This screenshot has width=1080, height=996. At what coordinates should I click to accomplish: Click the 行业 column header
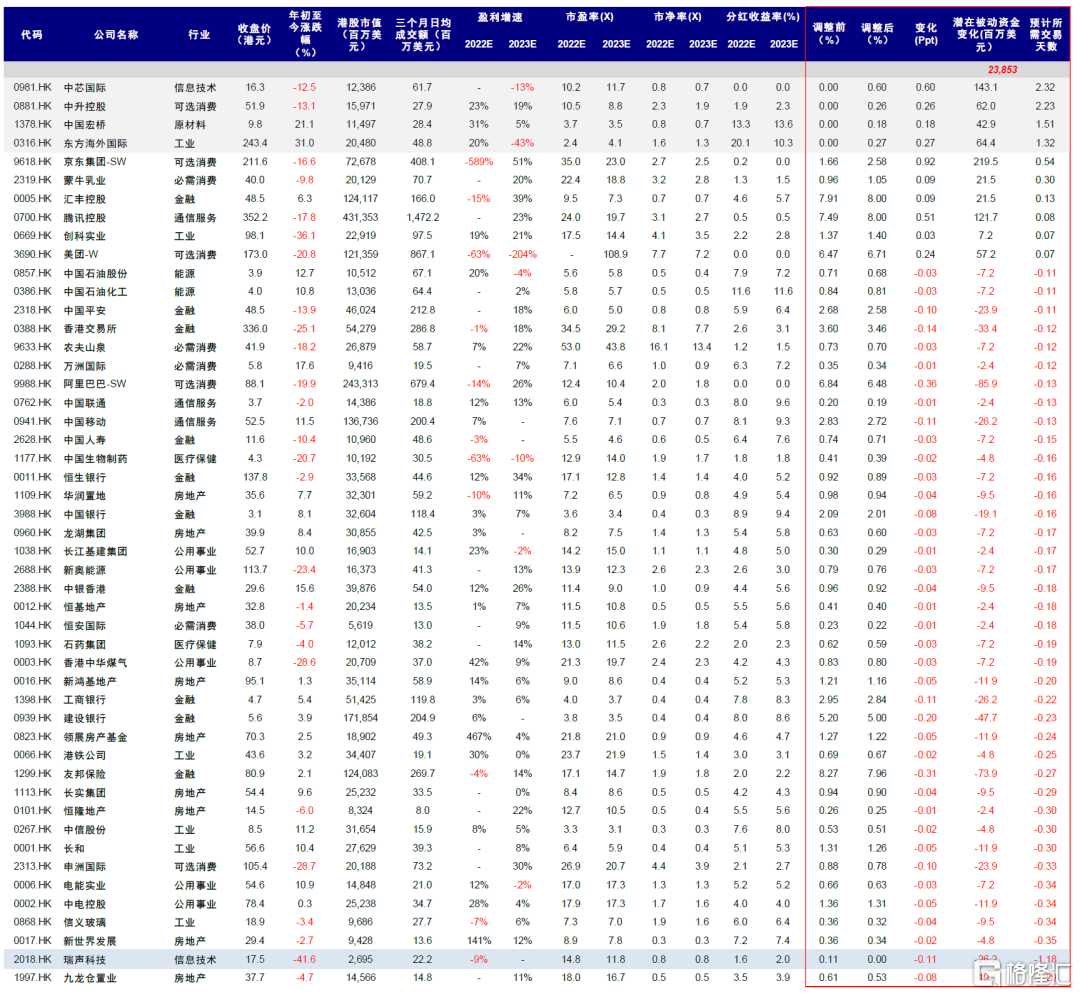tap(199, 34)
